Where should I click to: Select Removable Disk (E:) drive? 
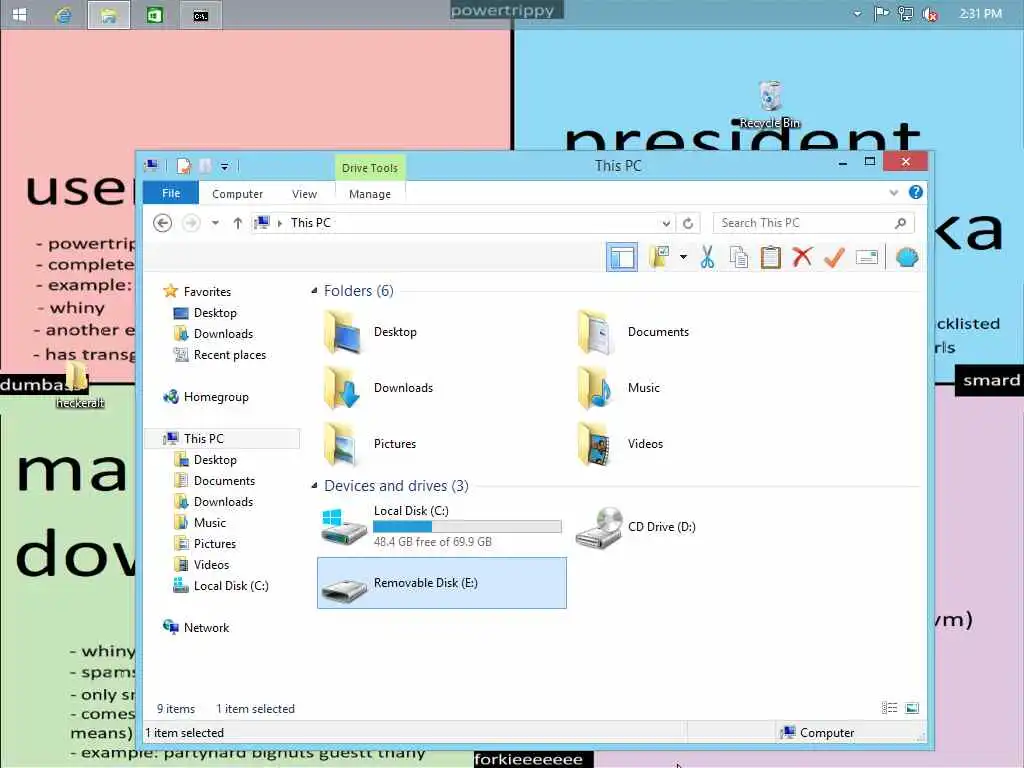441,583
